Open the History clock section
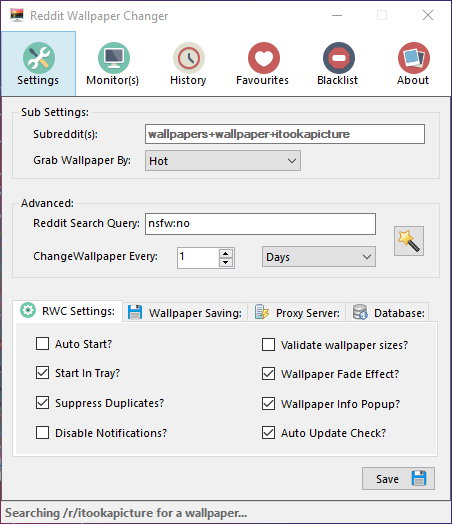 click(188, 64)
